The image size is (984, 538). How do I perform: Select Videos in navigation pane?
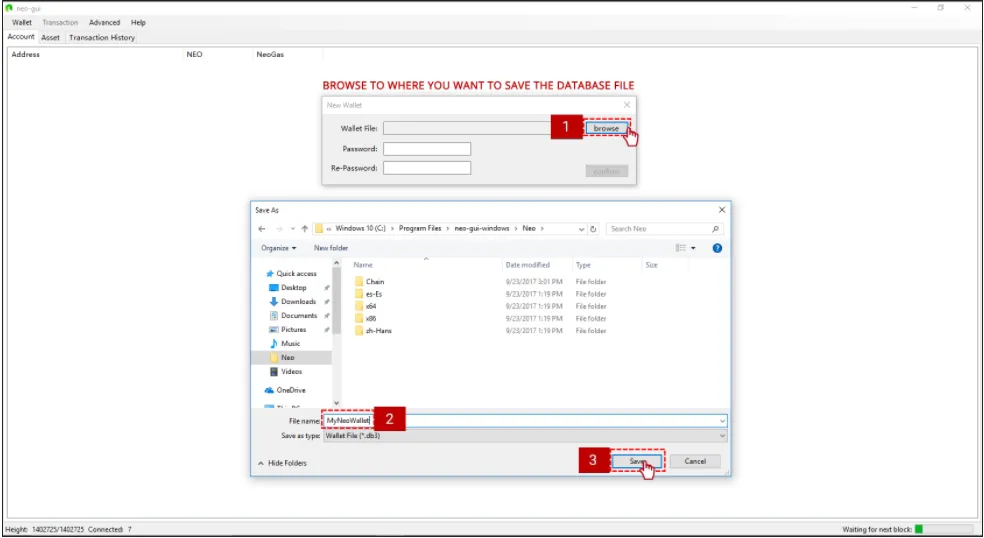click(x=291, y=371)
